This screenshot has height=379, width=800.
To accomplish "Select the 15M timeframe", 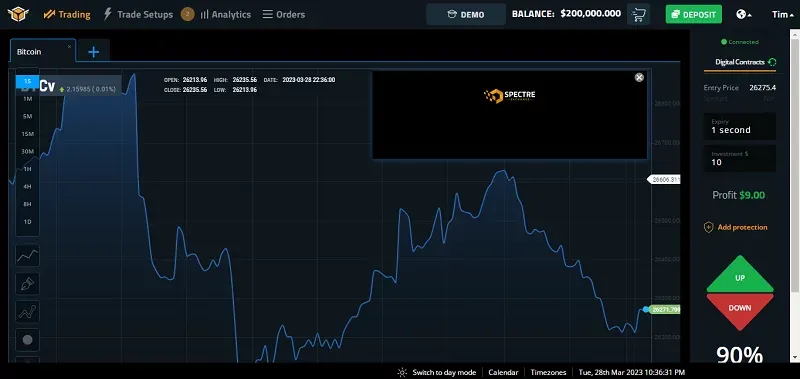I will [x=28, y=134].
